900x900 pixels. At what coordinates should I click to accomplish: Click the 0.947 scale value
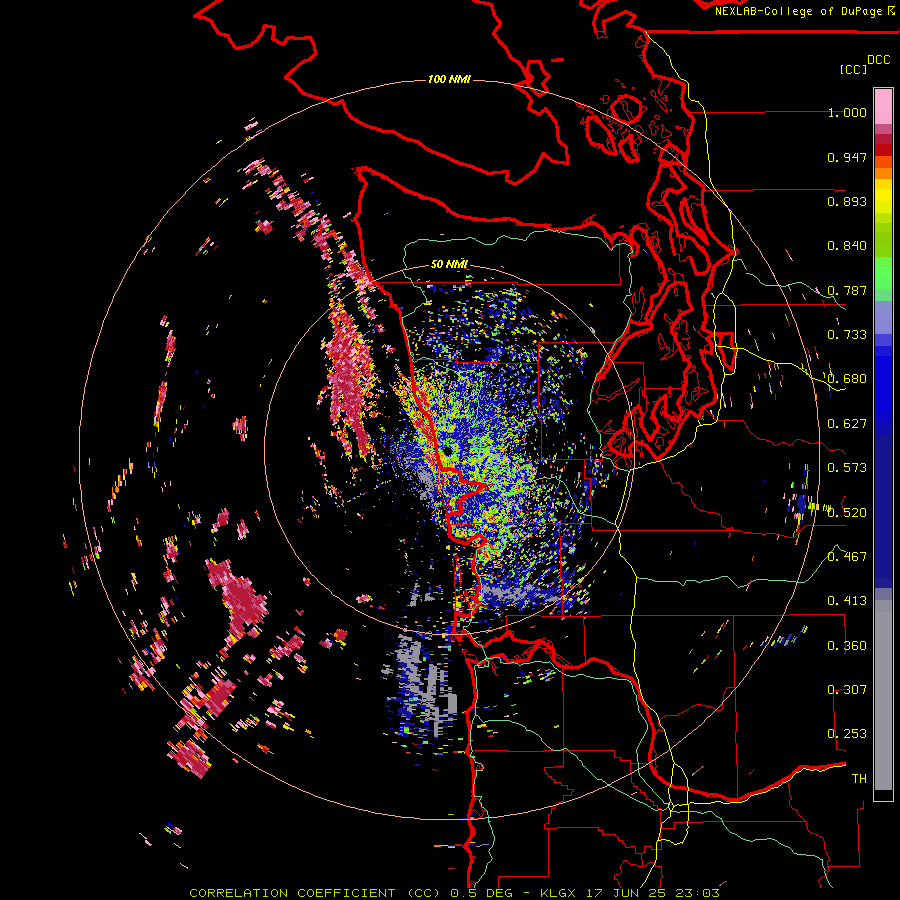(847, 157)
